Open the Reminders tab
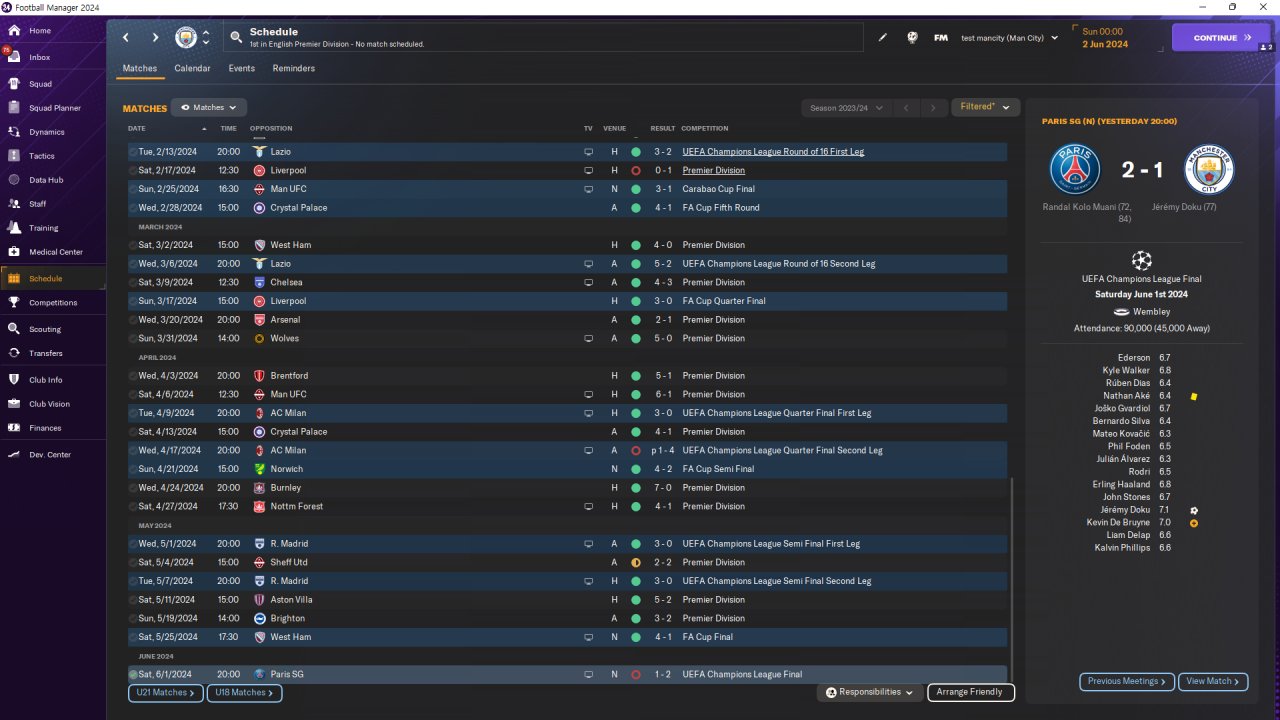The height and width of the screenshot is (720, 1280). [x=293, y=69]
